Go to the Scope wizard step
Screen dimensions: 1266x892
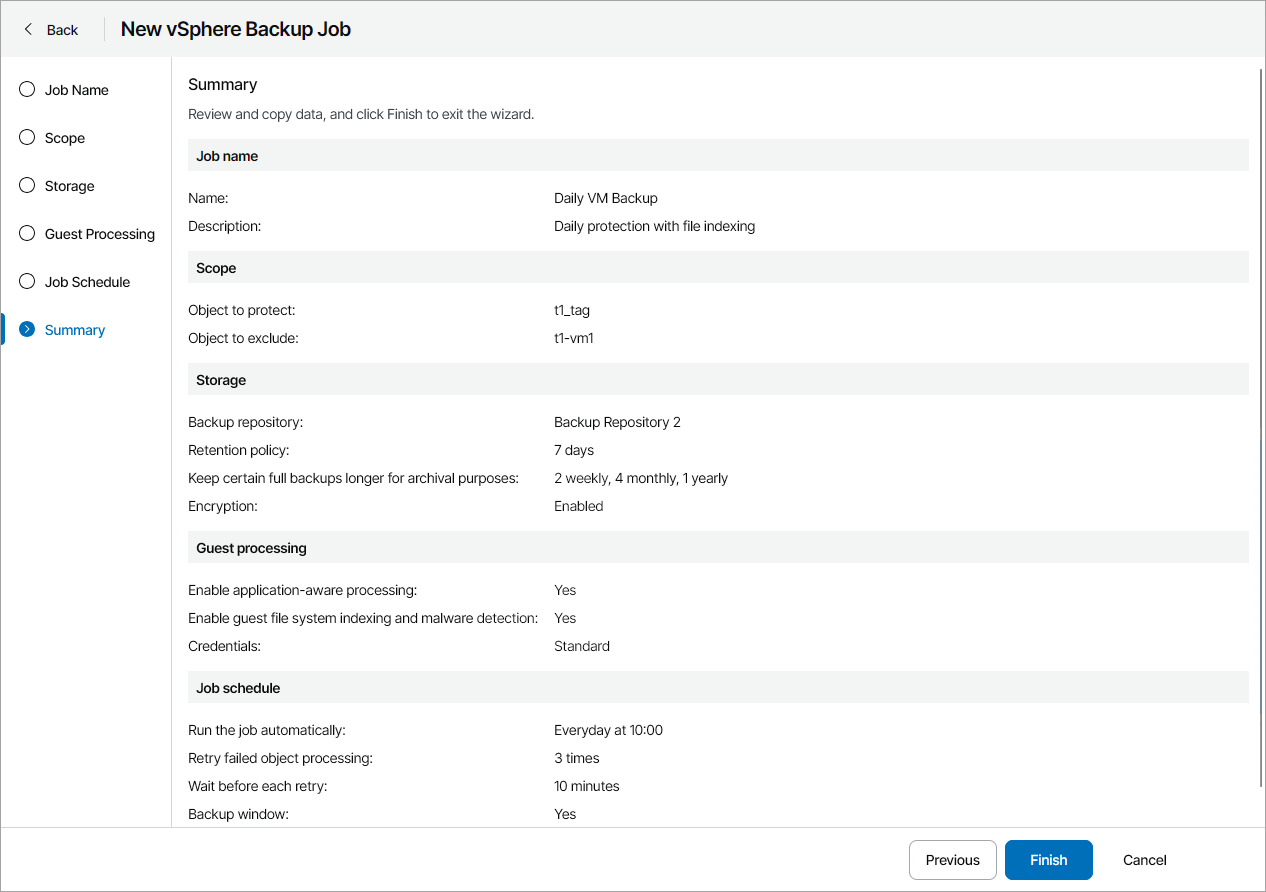point(65,138)
